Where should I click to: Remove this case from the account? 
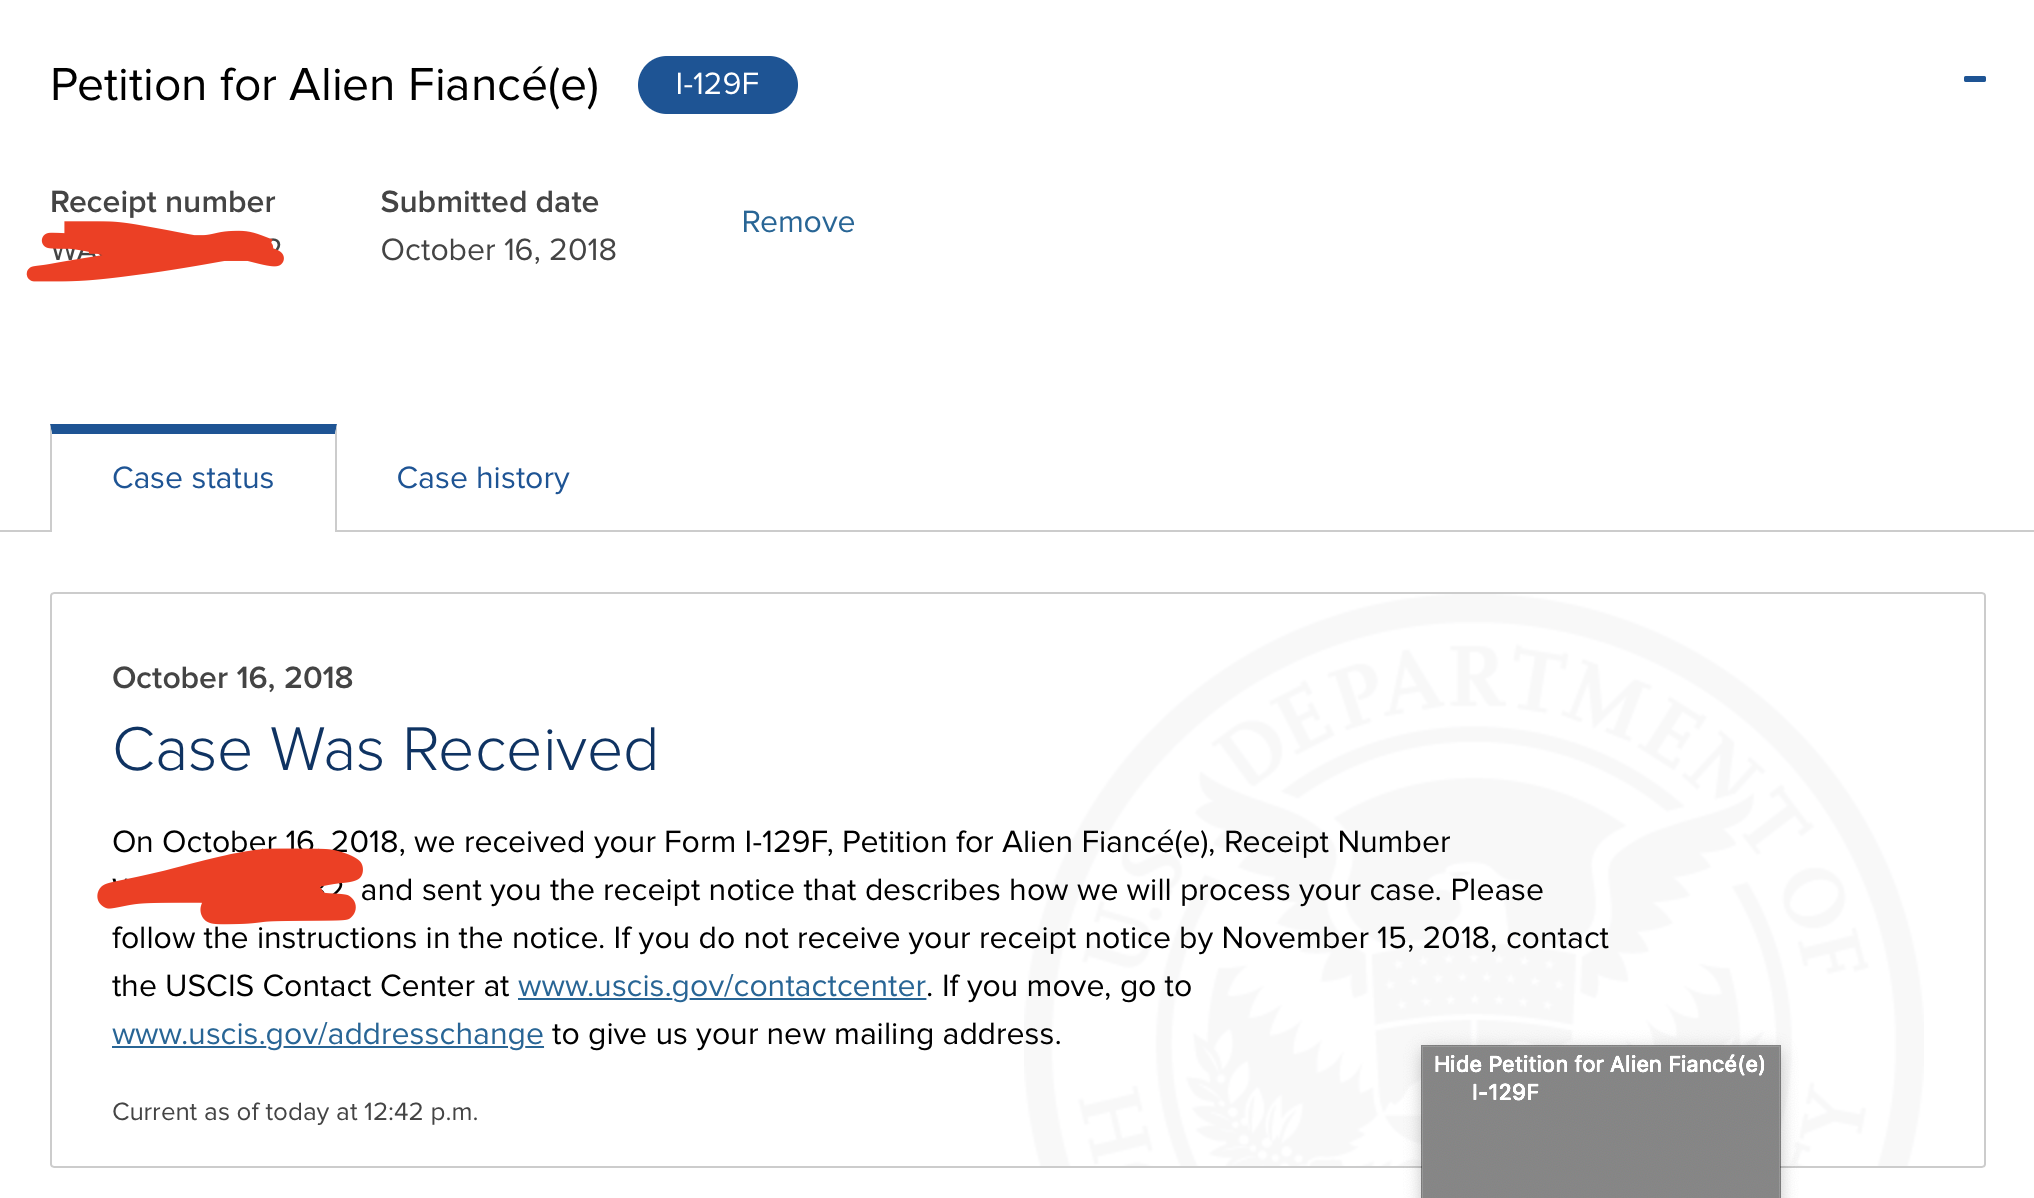coord(798,222)
